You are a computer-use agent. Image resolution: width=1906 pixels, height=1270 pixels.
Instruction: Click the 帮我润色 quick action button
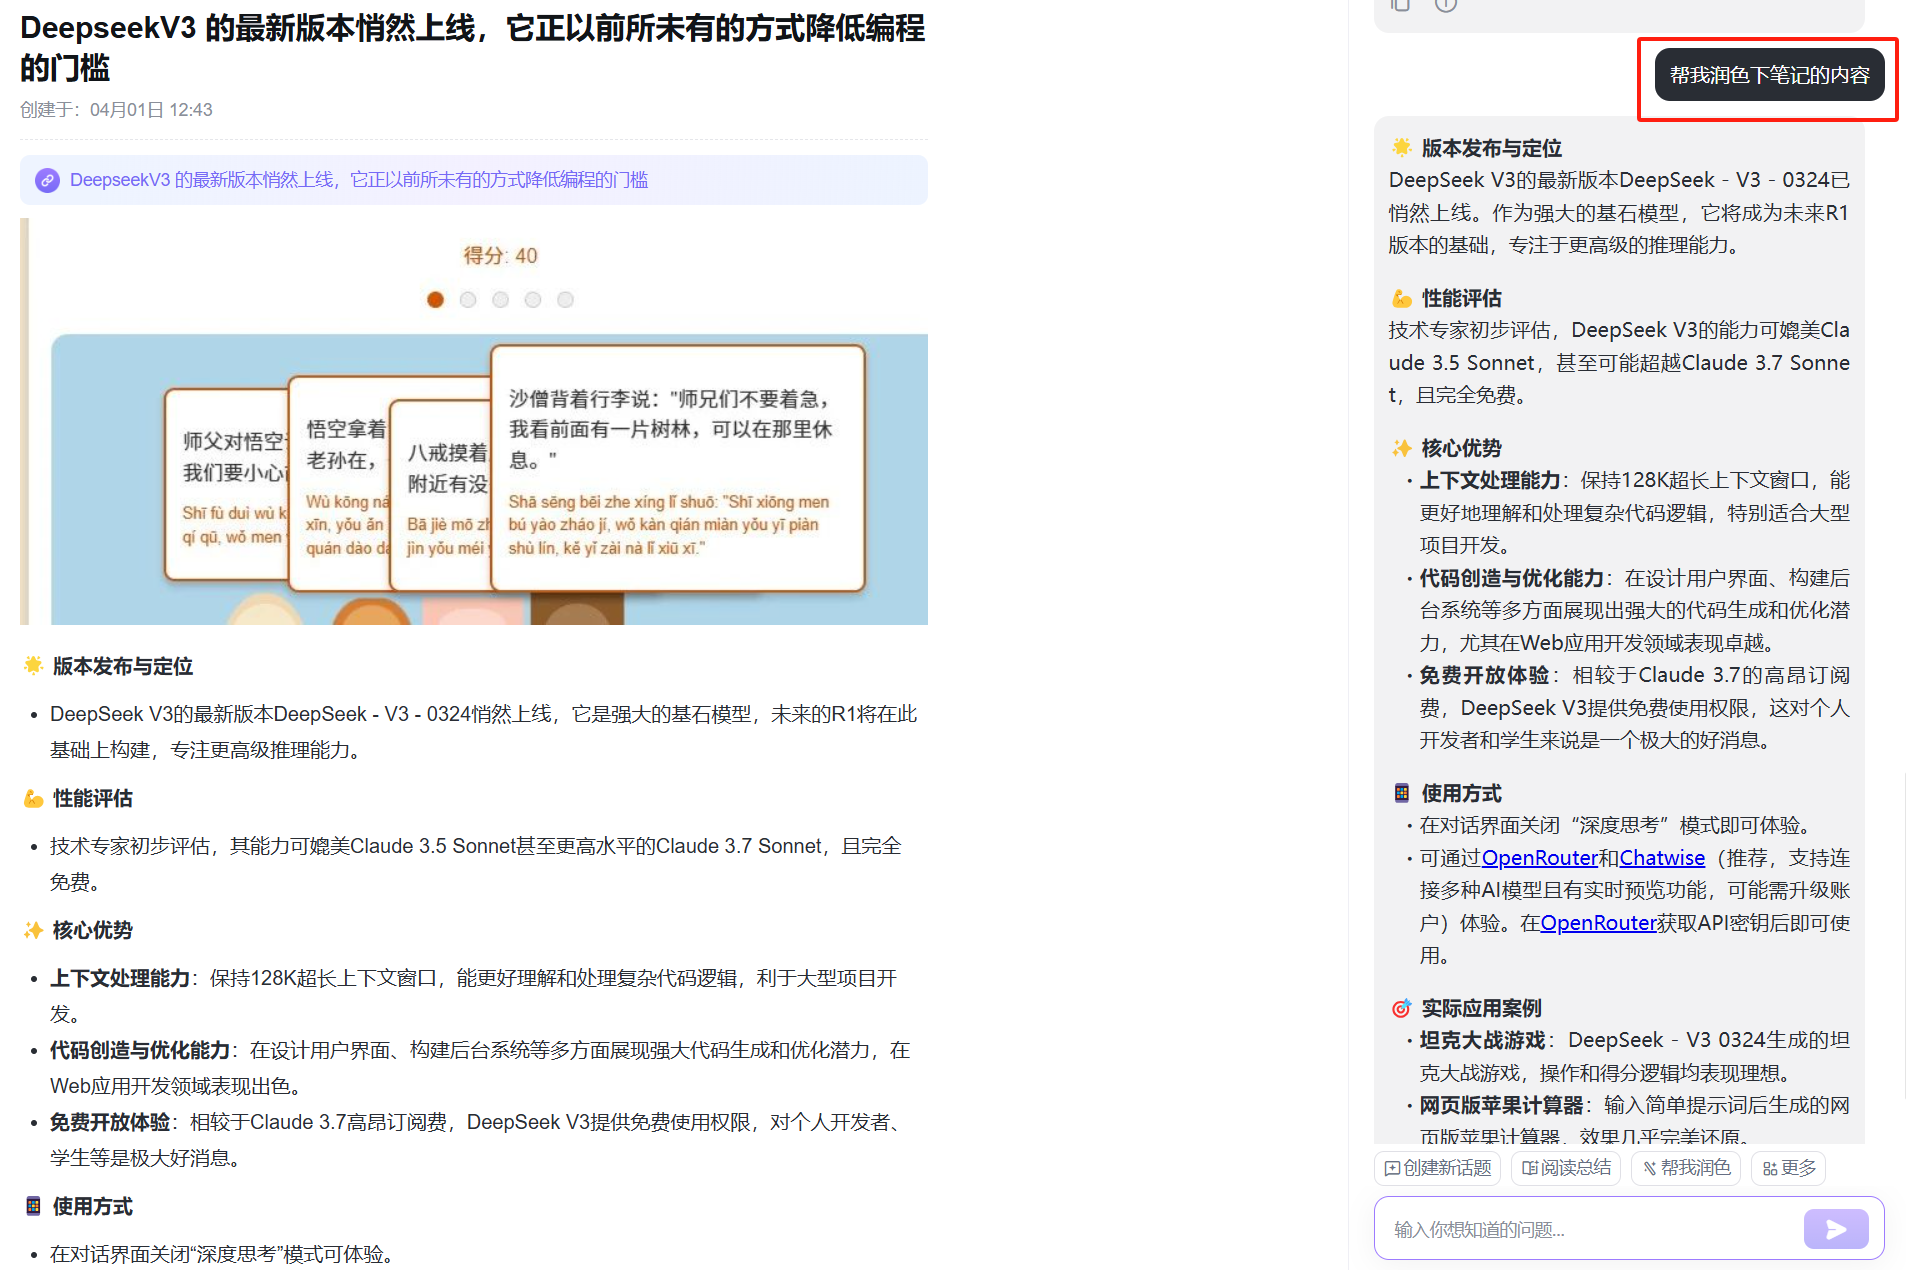click(x=1686, y=1168)
